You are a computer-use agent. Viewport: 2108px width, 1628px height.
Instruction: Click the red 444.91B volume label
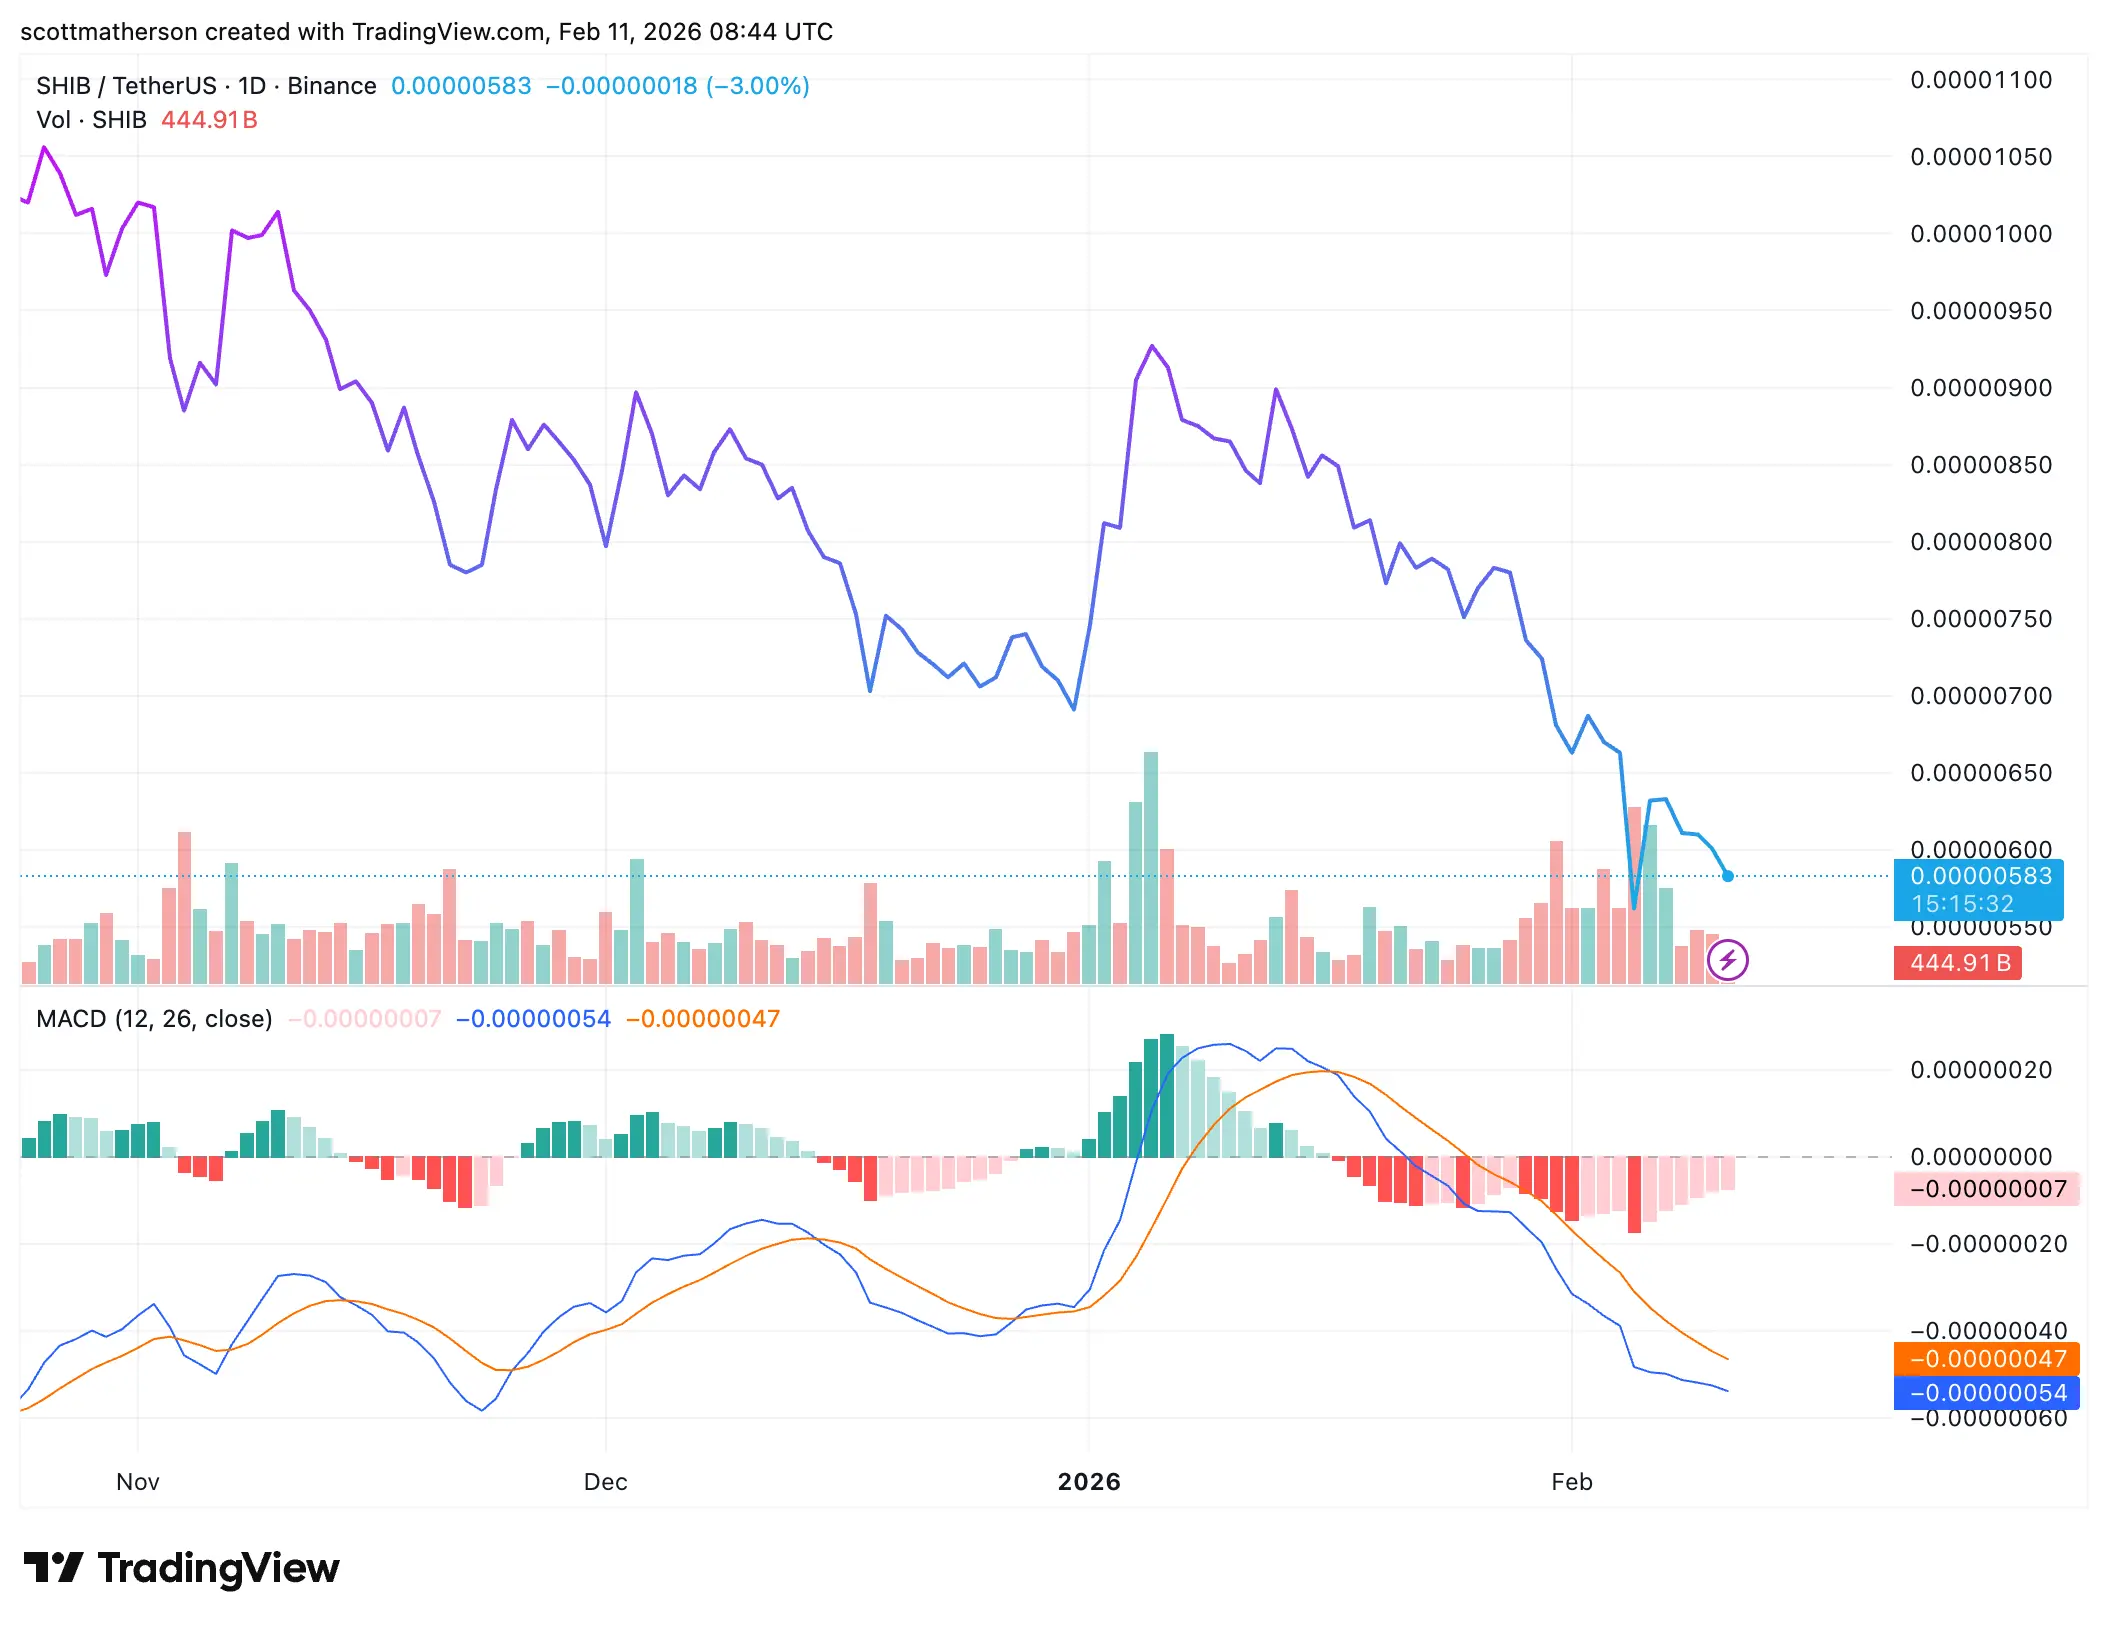[1958, 963]
